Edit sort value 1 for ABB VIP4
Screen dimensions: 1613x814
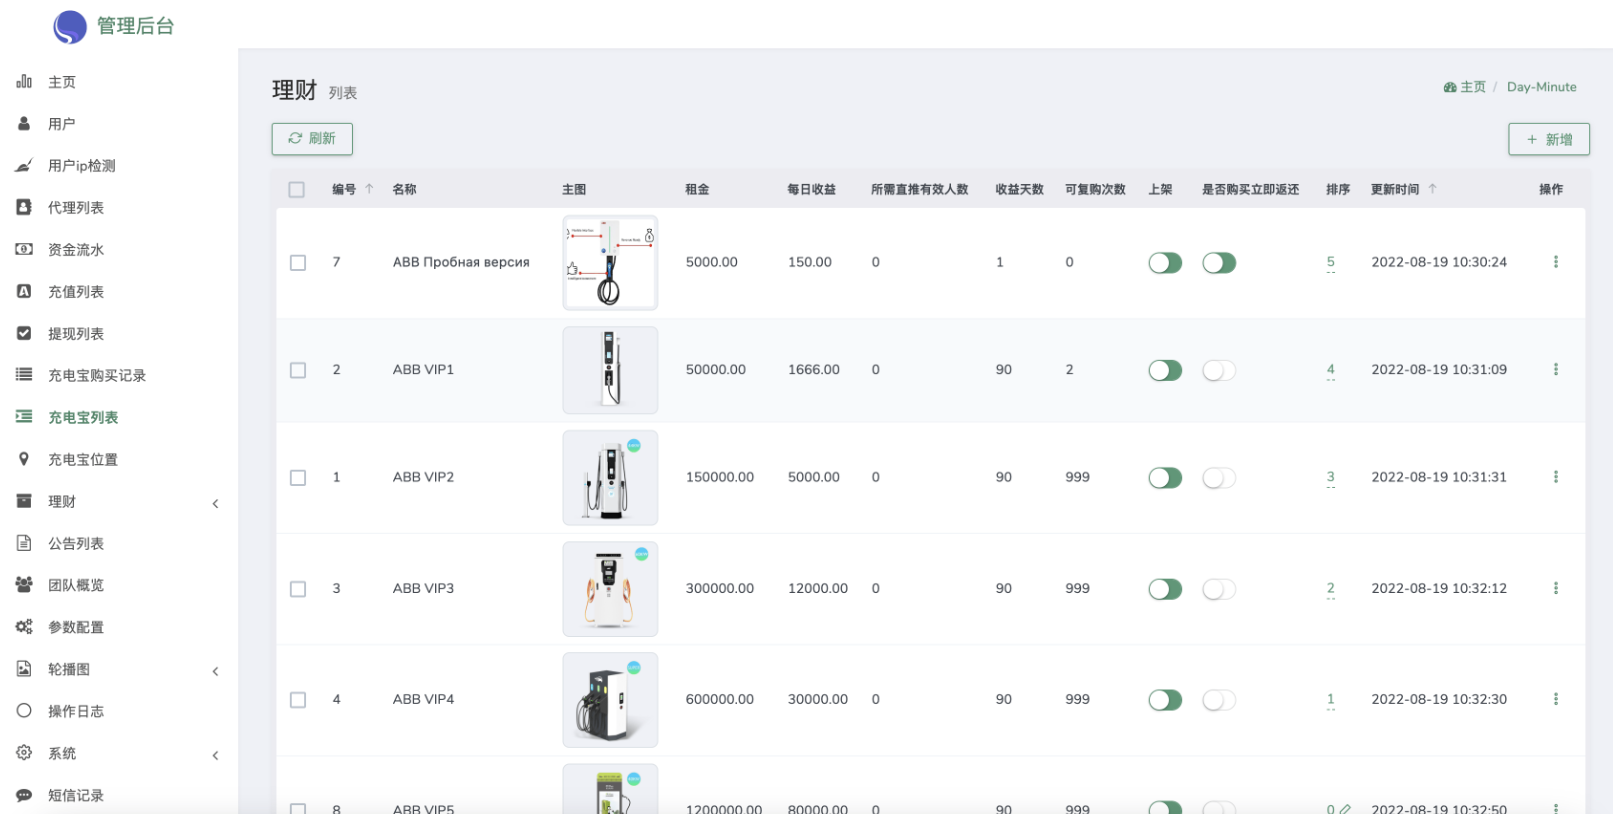(x=1330, y=699)
